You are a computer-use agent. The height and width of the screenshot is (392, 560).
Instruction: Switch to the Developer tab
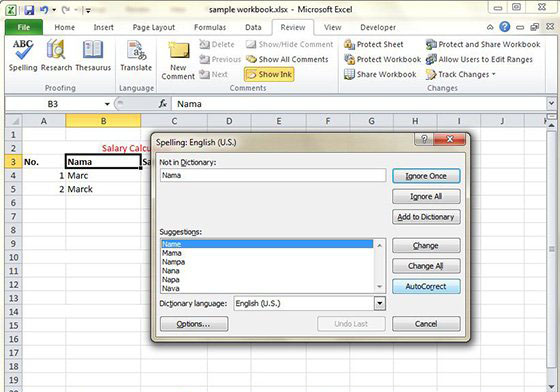(378, 27)
